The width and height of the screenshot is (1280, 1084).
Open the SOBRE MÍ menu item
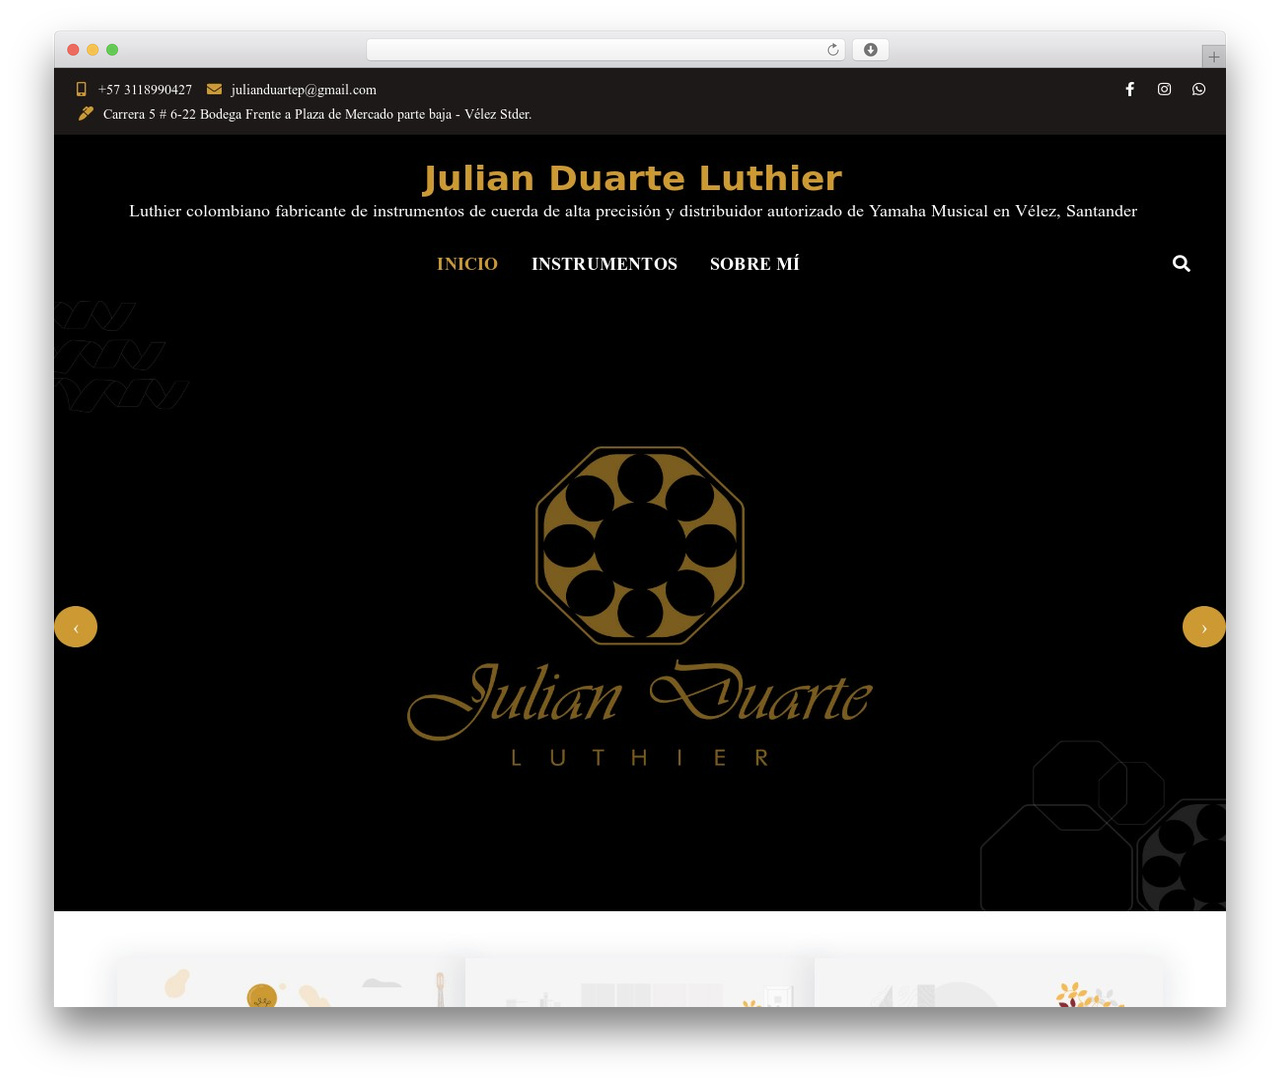(755, 264)
